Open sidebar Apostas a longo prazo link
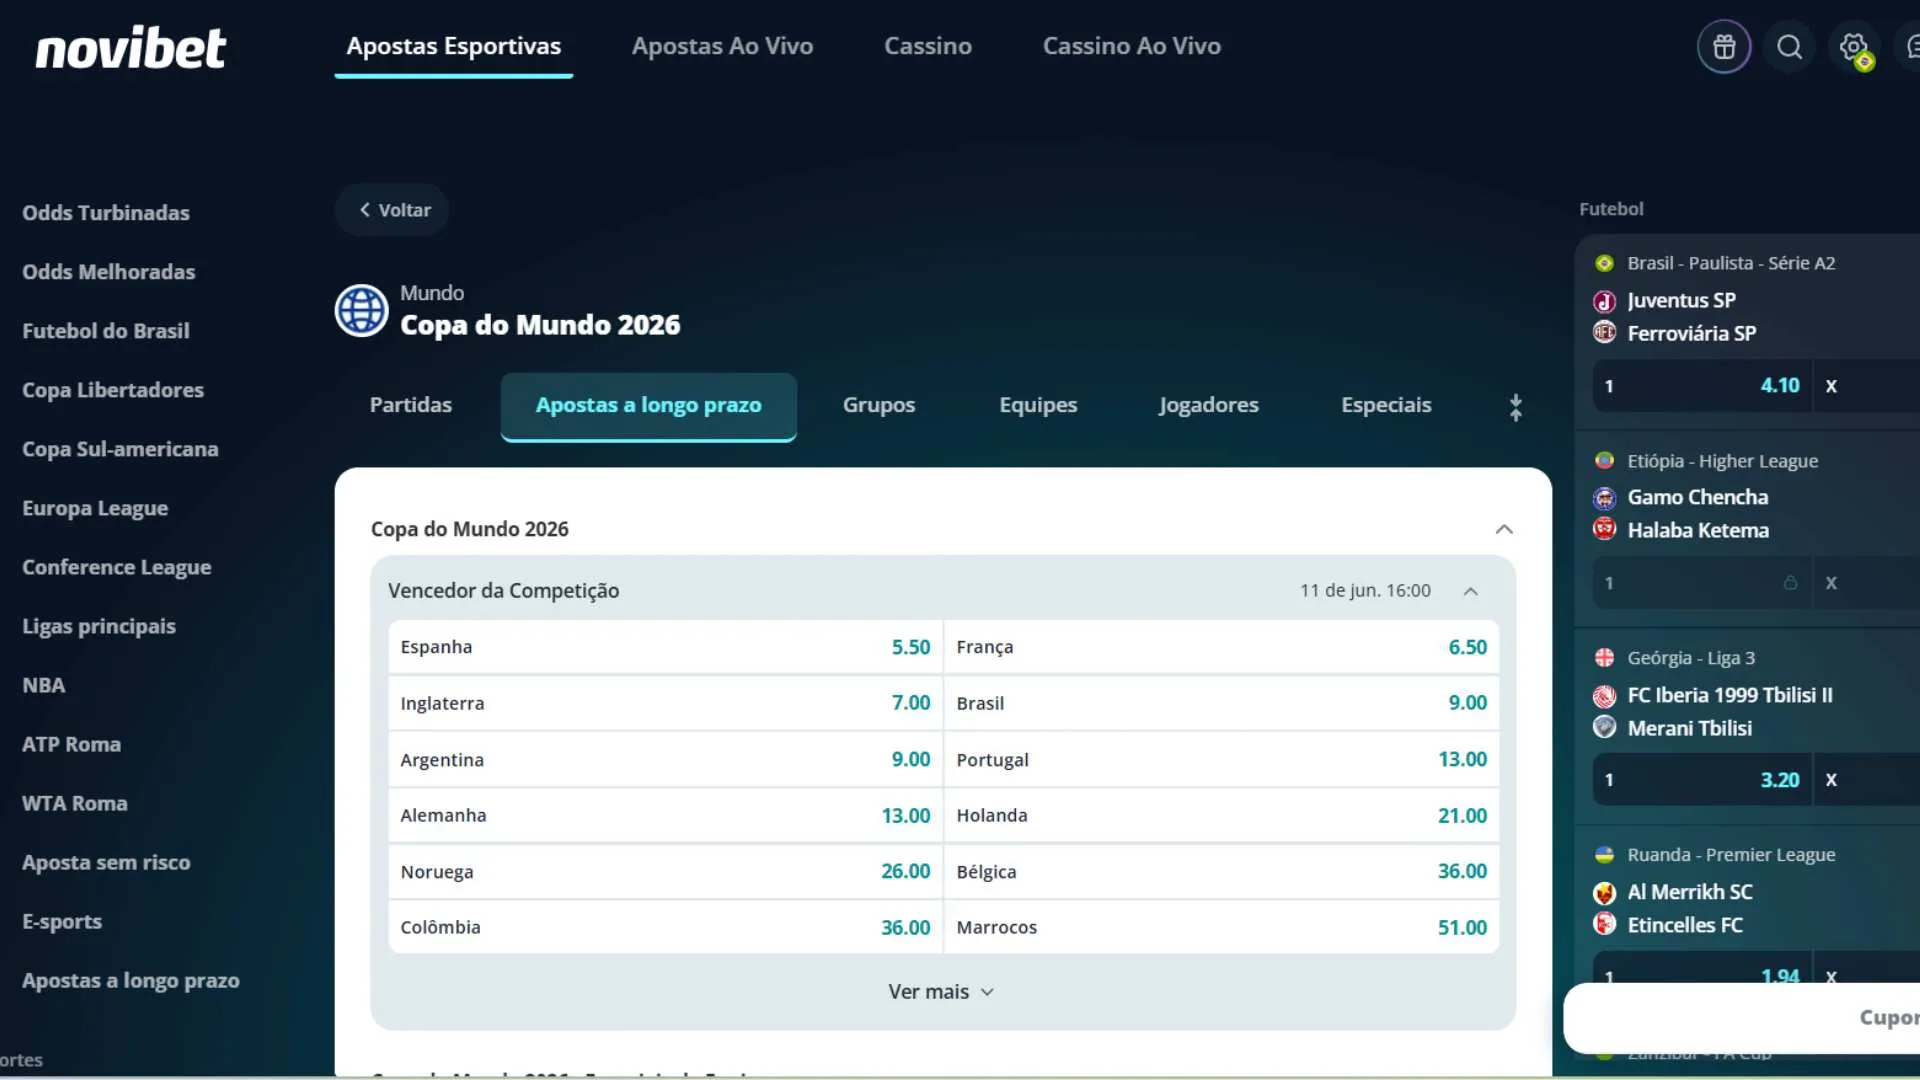This screenshot has height=1080, width=1920. (131, 981)
